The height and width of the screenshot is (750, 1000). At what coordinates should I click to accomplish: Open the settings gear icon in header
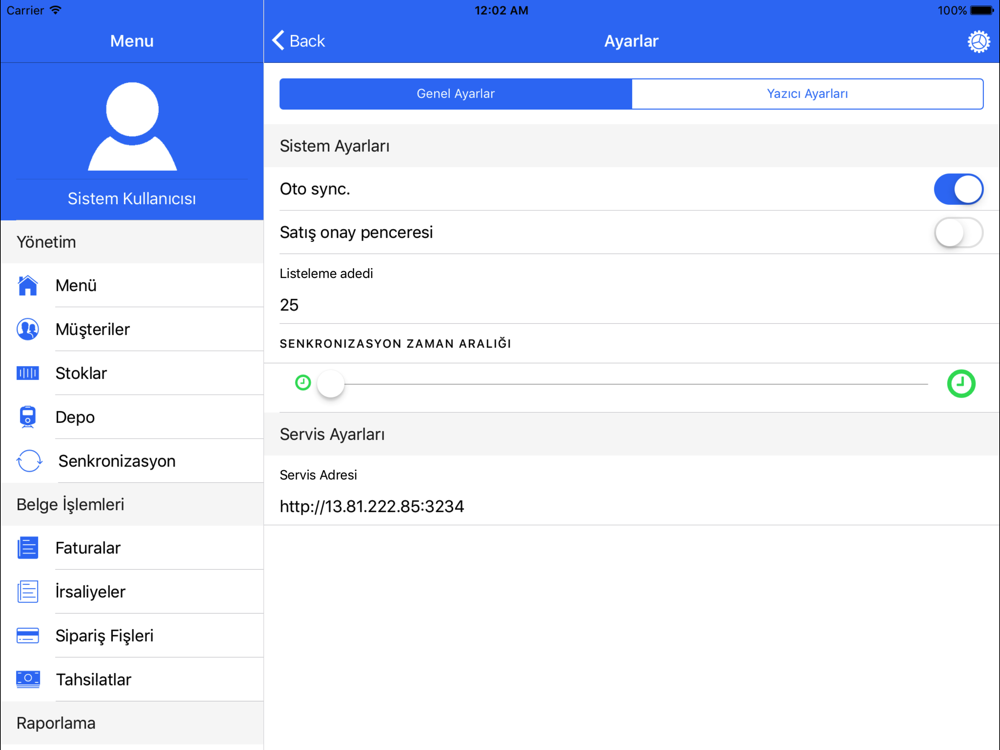pyautogui.click(x=978, y=41)
